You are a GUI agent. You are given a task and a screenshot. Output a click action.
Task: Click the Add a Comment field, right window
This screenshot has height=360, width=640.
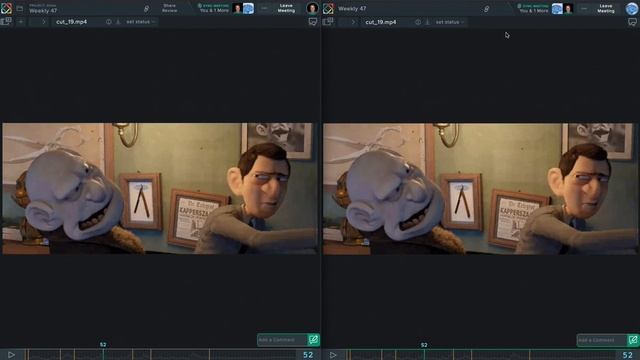[602, 340]
